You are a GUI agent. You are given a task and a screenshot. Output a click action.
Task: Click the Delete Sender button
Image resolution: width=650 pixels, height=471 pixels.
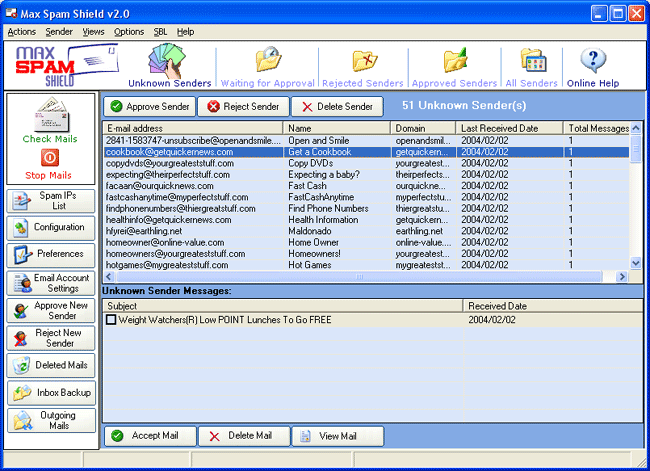point(337,107)
